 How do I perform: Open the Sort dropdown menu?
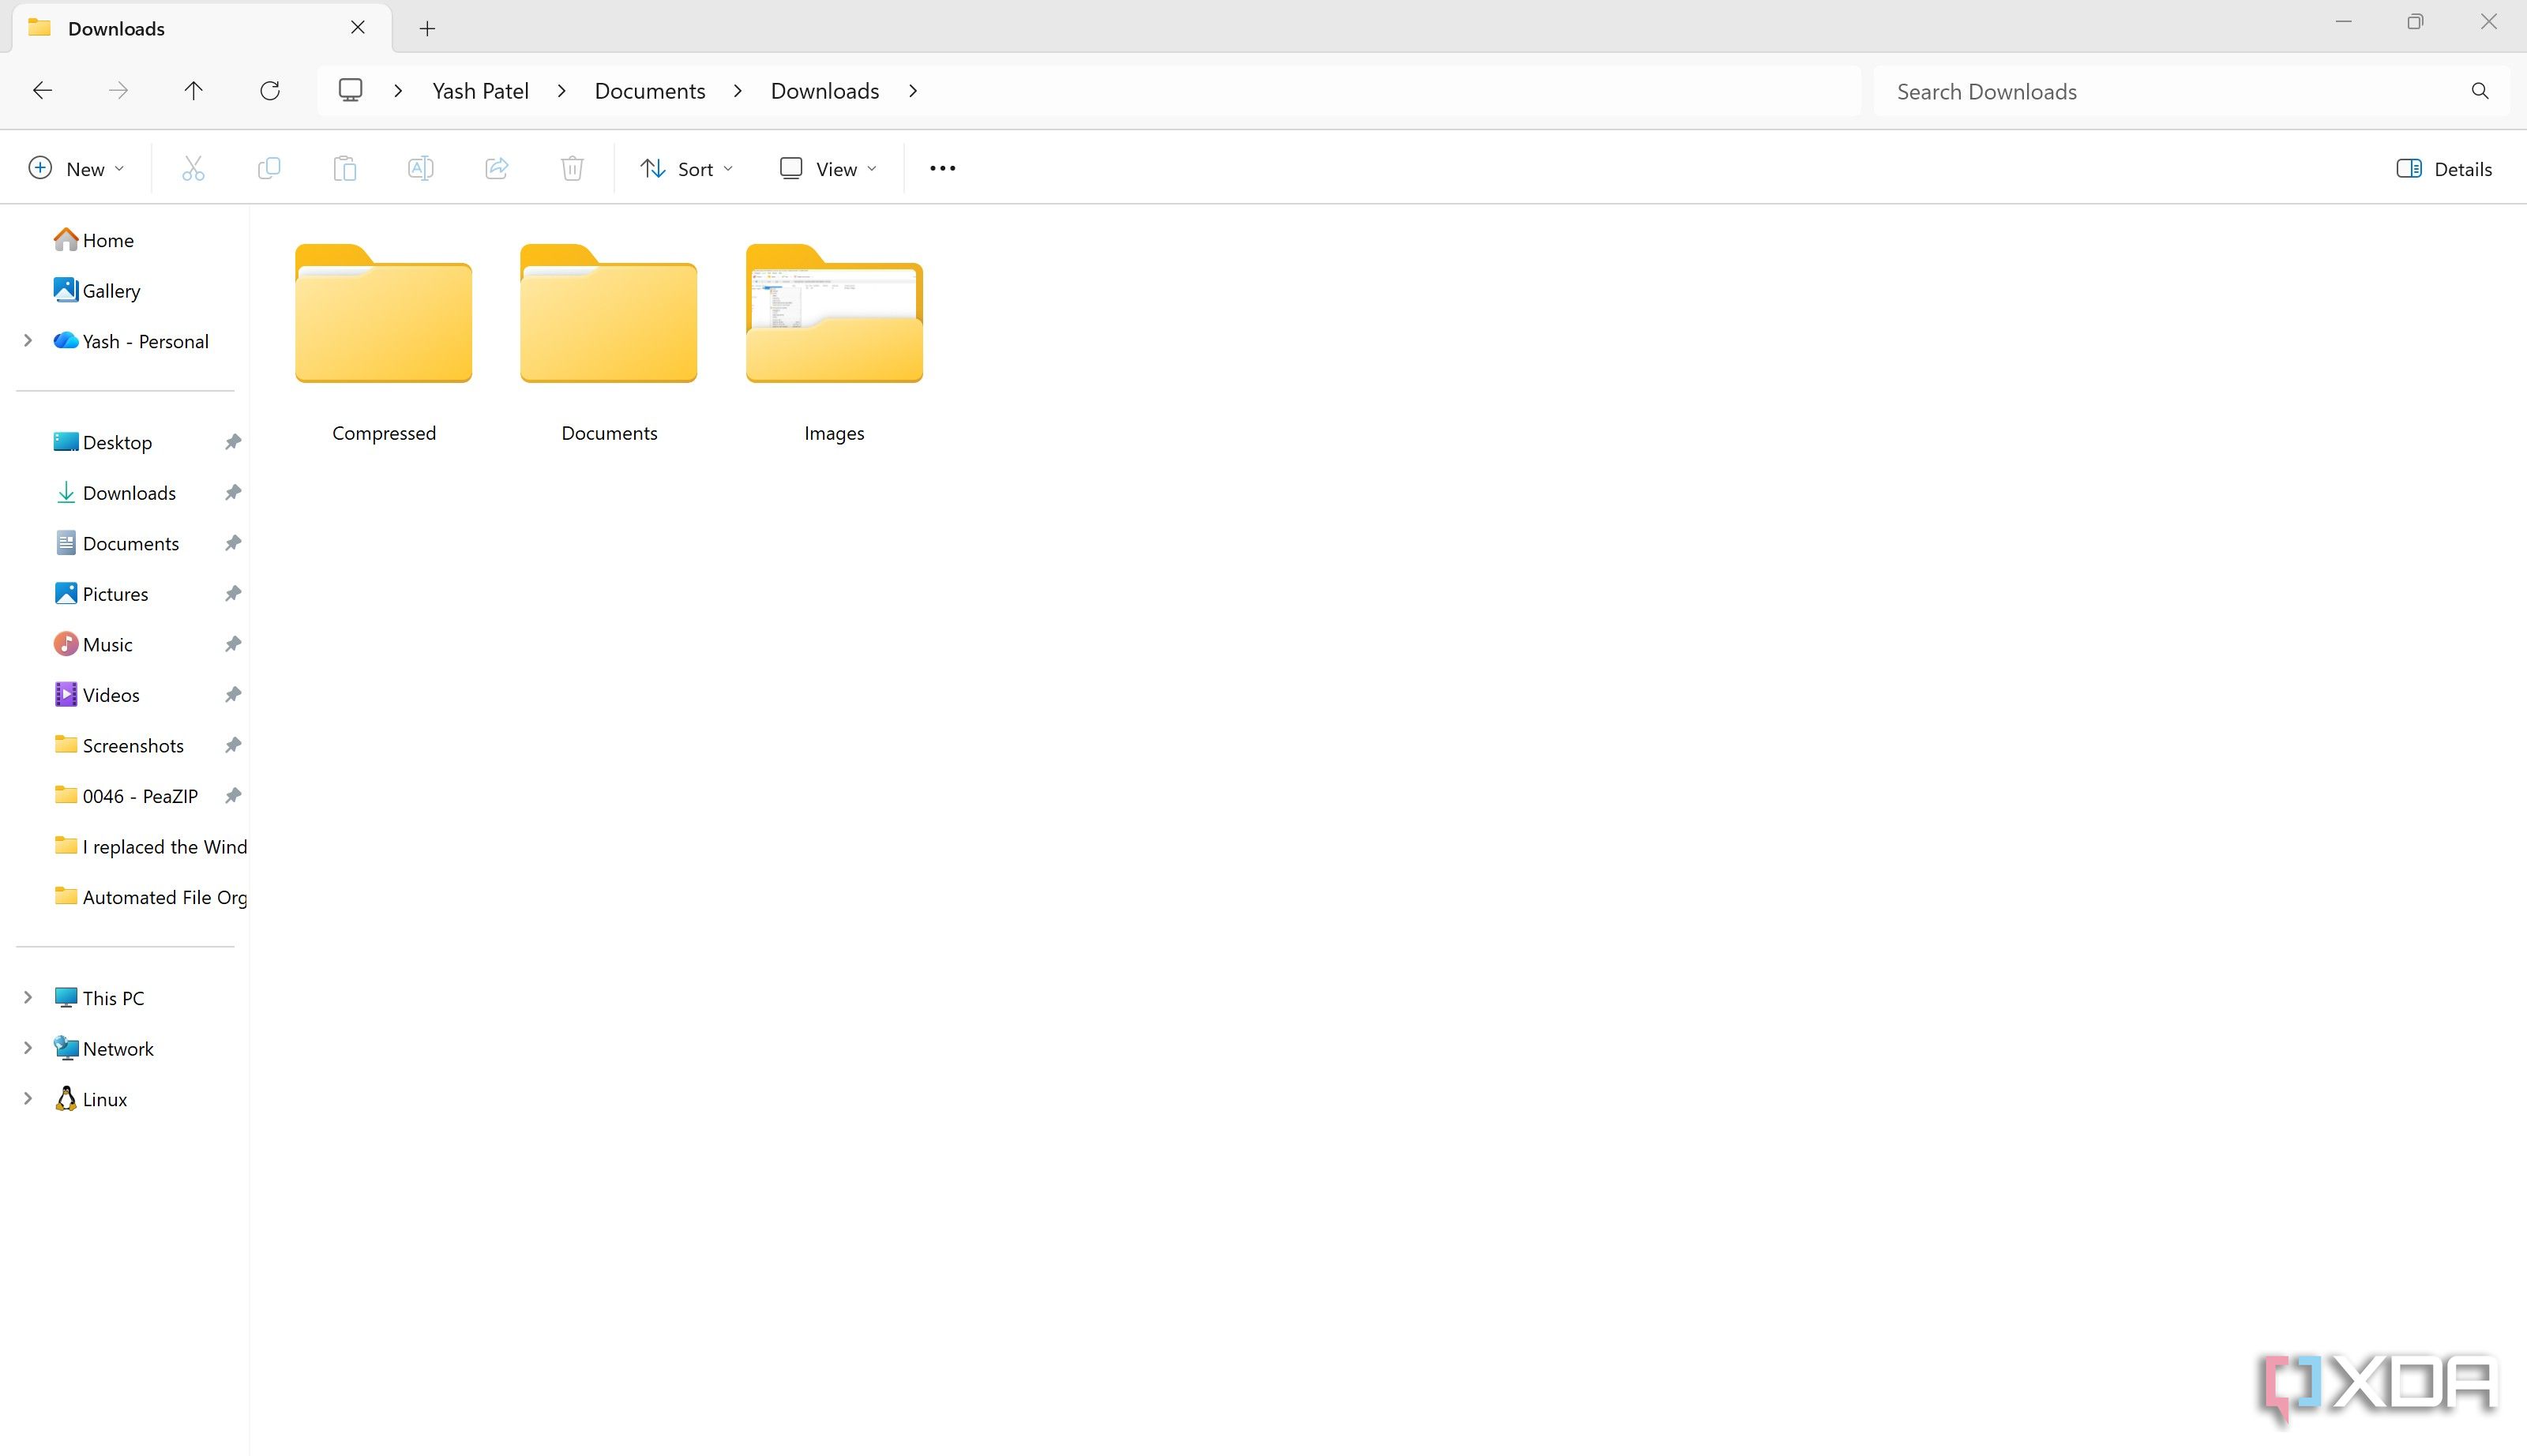coord(687,168)
